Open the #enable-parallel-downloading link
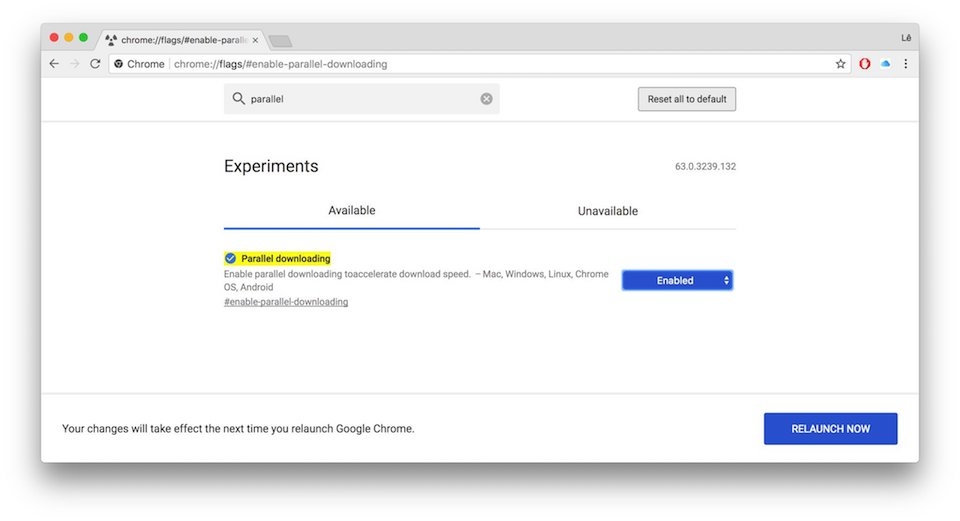 click(x=286, y=302)
